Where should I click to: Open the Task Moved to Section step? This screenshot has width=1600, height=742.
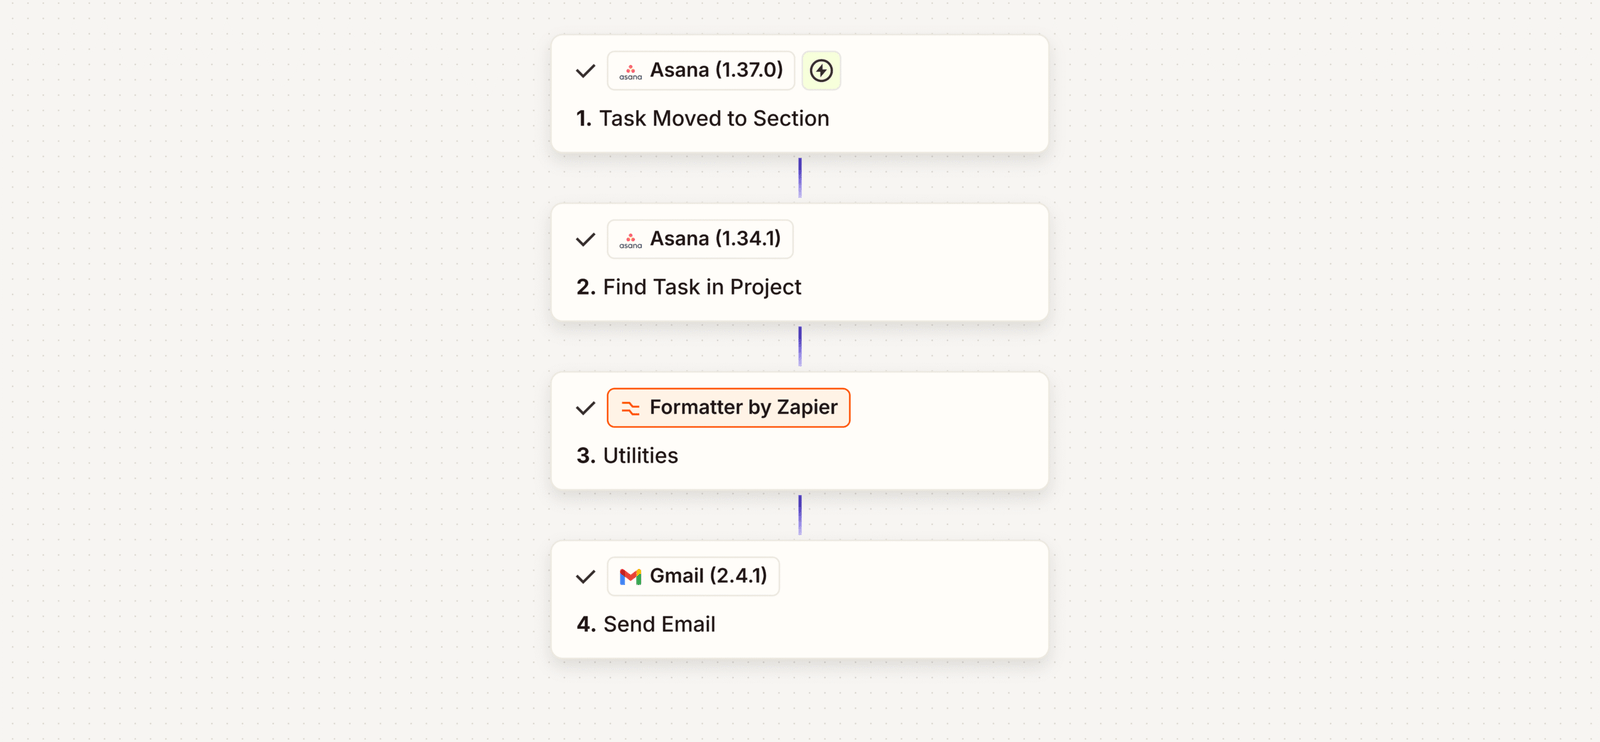[714, 119]
